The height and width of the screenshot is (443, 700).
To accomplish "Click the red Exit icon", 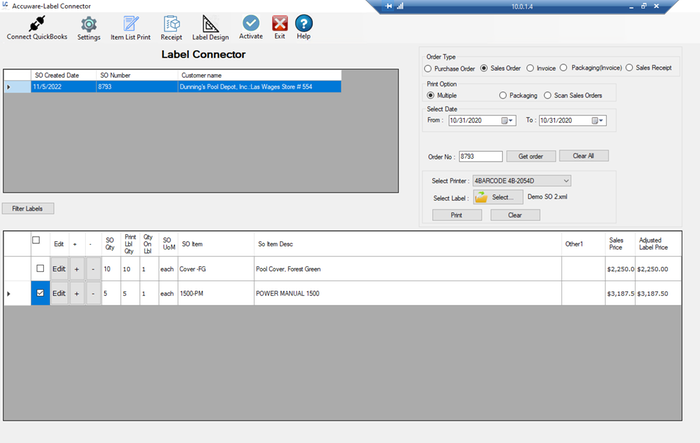I will (x=280, y=23).
